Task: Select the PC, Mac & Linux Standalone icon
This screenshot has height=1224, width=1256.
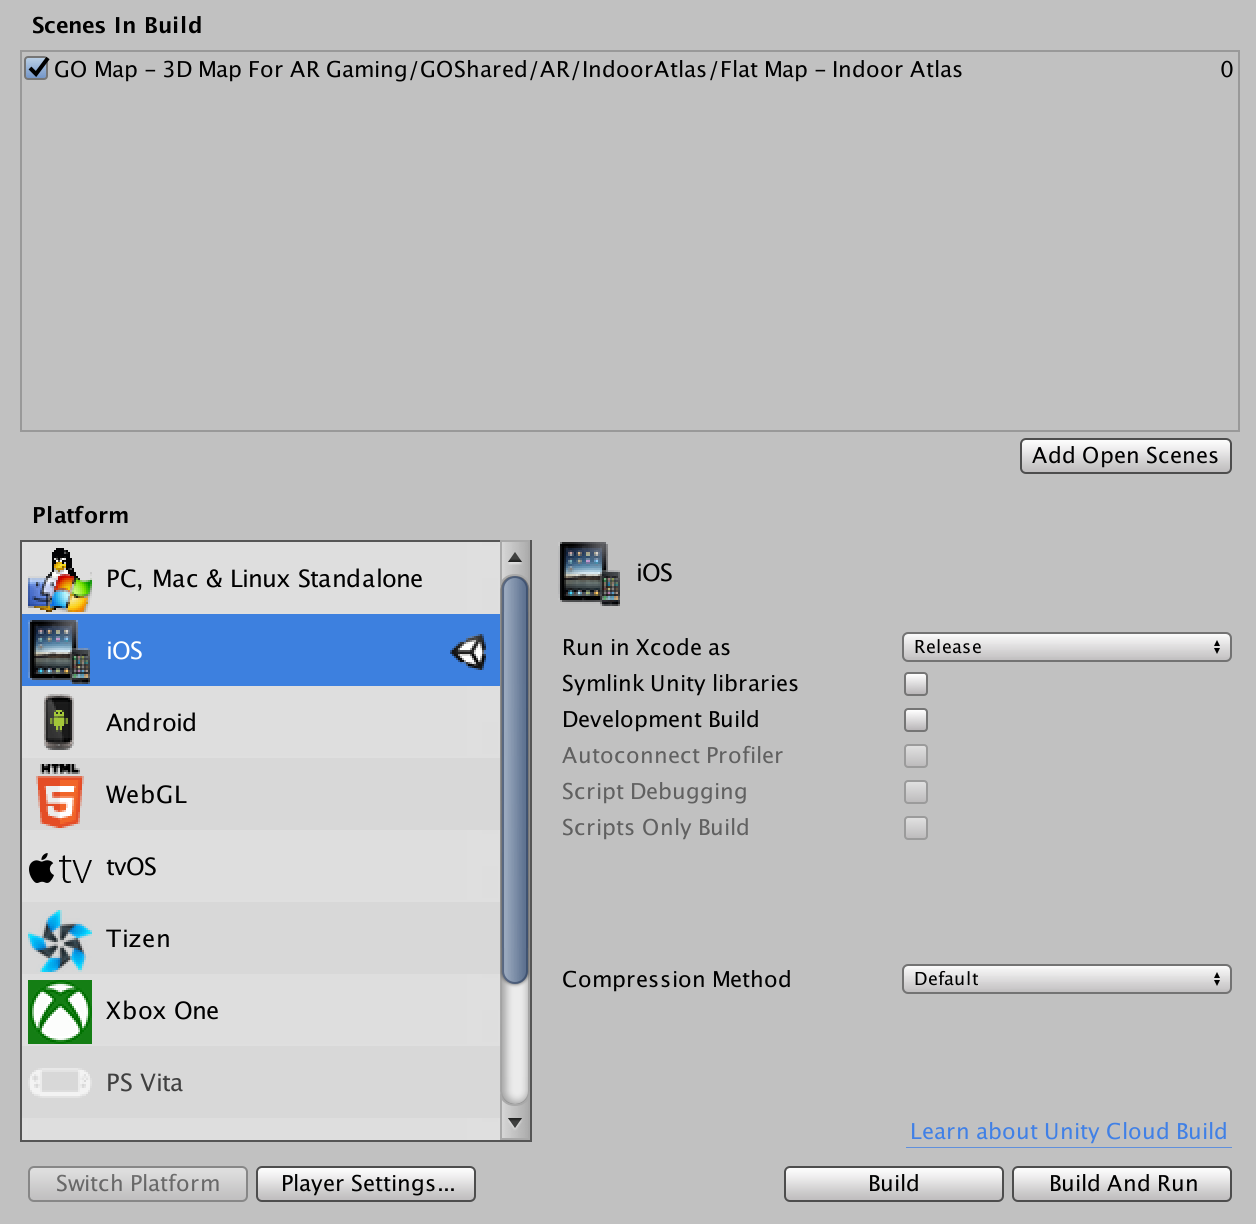Action: coord(59,578)
